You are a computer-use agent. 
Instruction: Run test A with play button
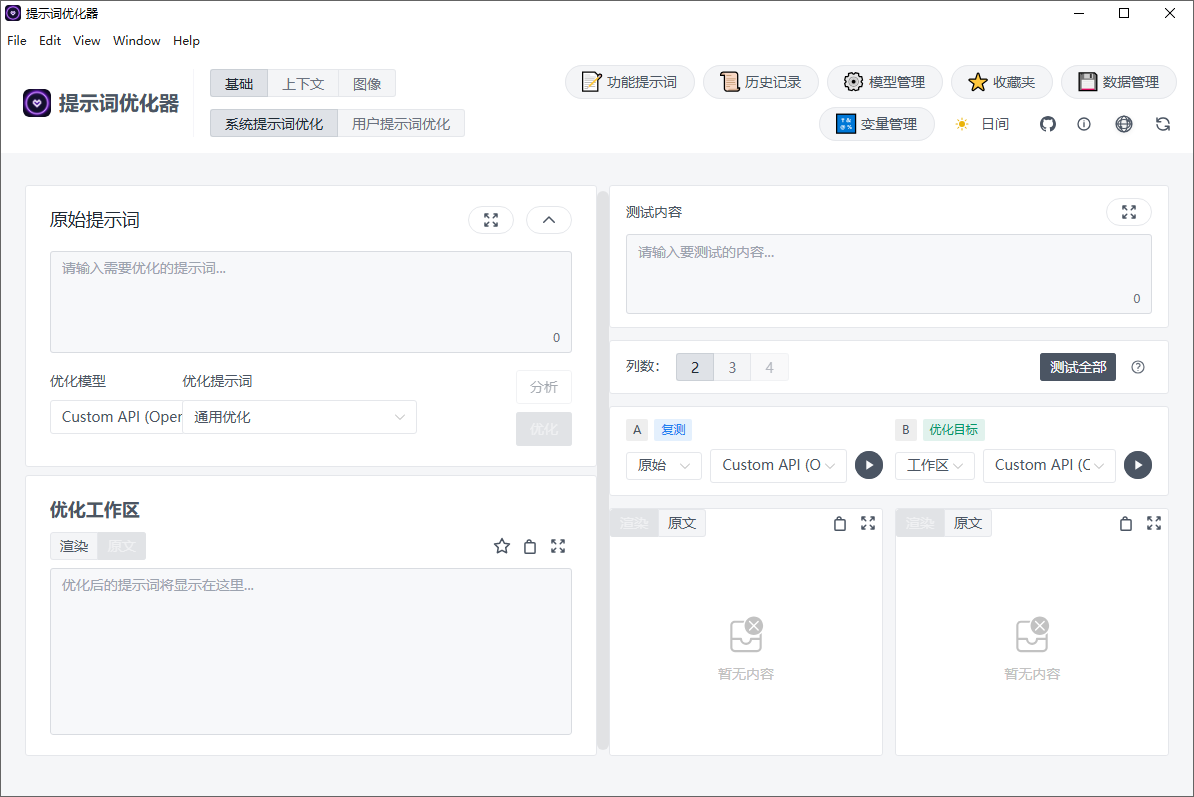(869, 465)
